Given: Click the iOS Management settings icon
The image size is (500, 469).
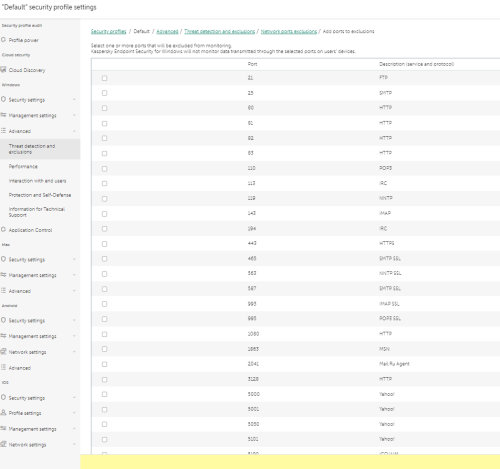Looking at the screenshot, I should tap(3, 428).
